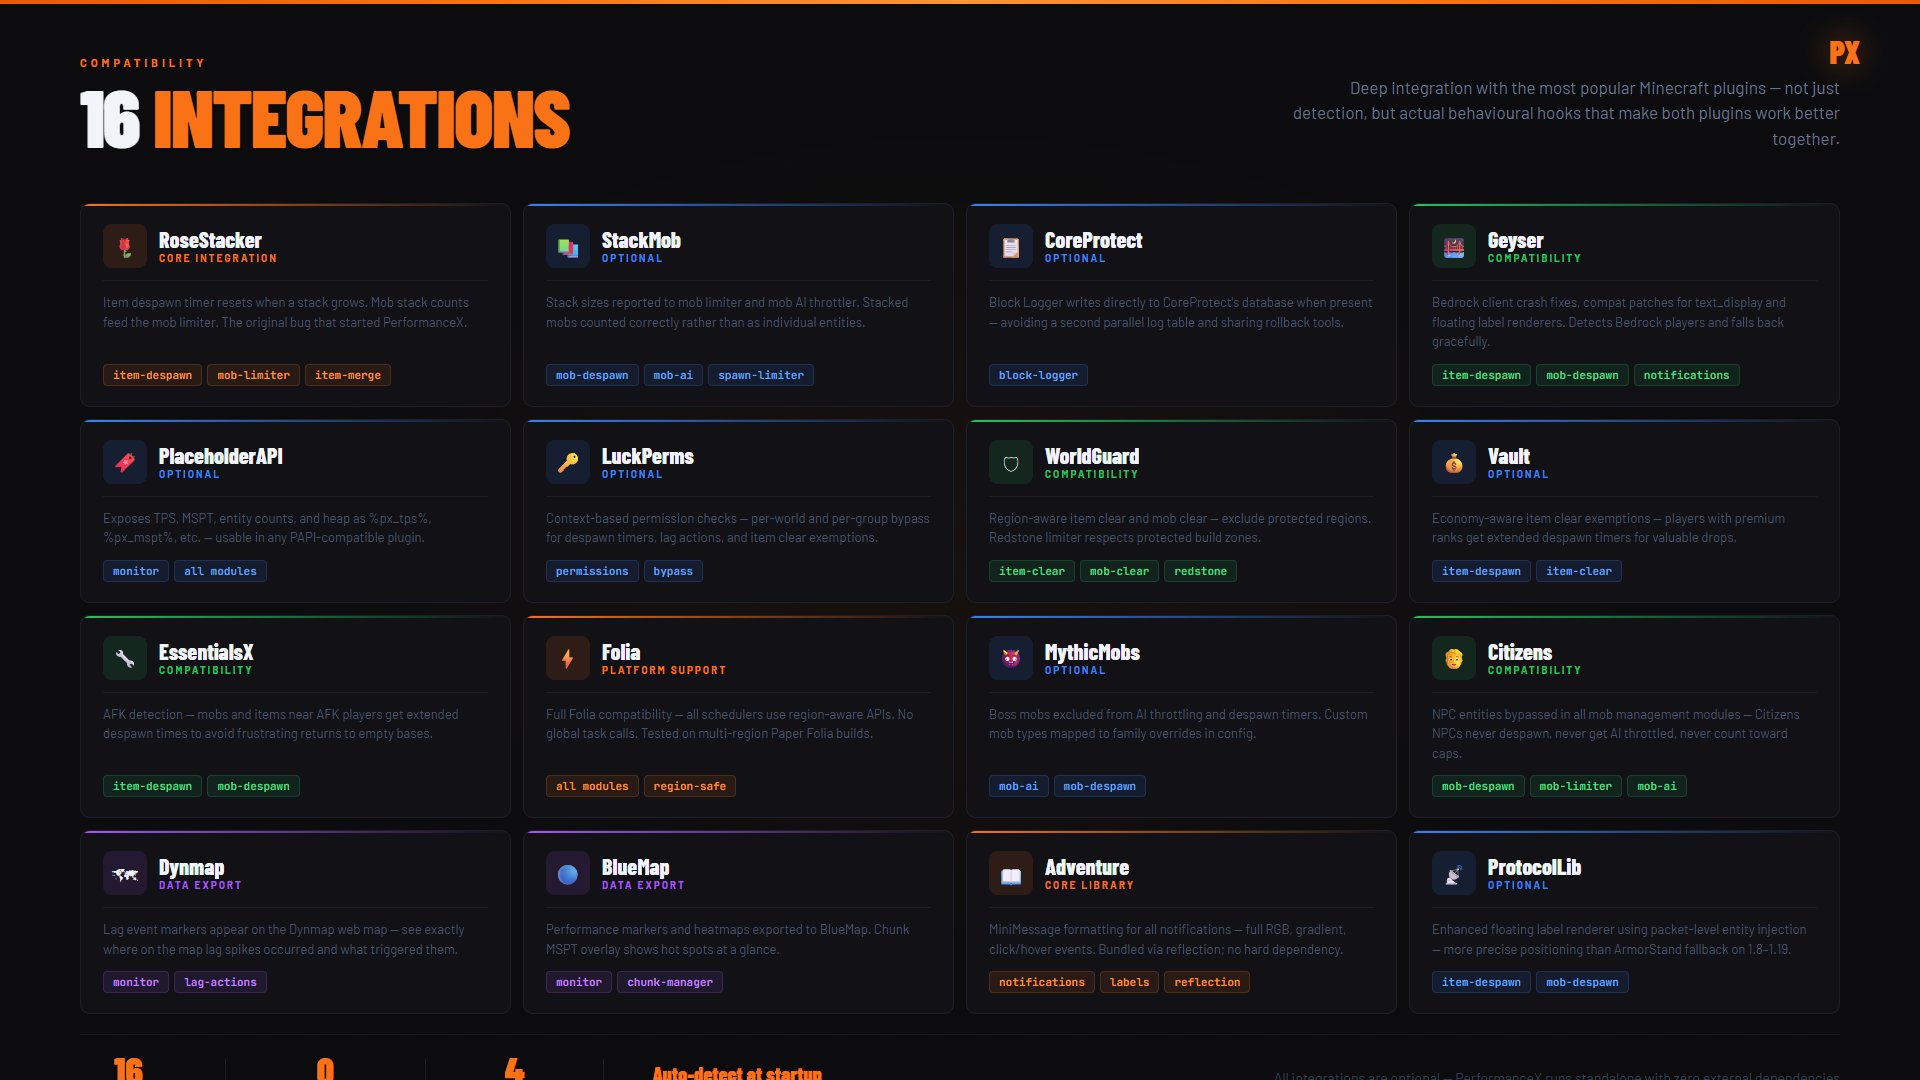Click the all modules tag on PlaceholderAPI
This screenshot has height=1080, width=1920.
(x=220, y=571)
